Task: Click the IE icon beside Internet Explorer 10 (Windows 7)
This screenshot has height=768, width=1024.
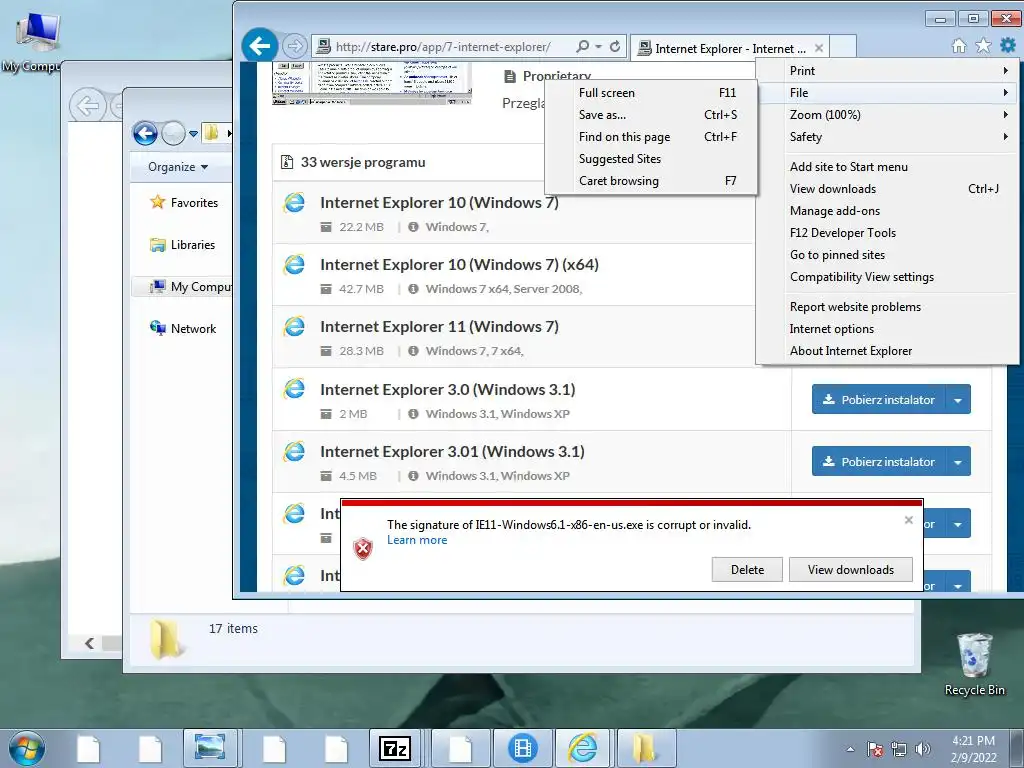Action: coord(294,202)
